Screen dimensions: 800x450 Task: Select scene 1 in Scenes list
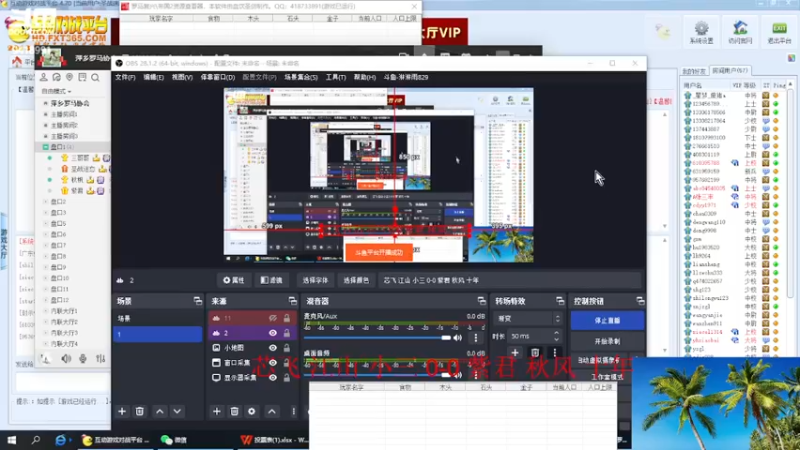(x=158, y=334)
